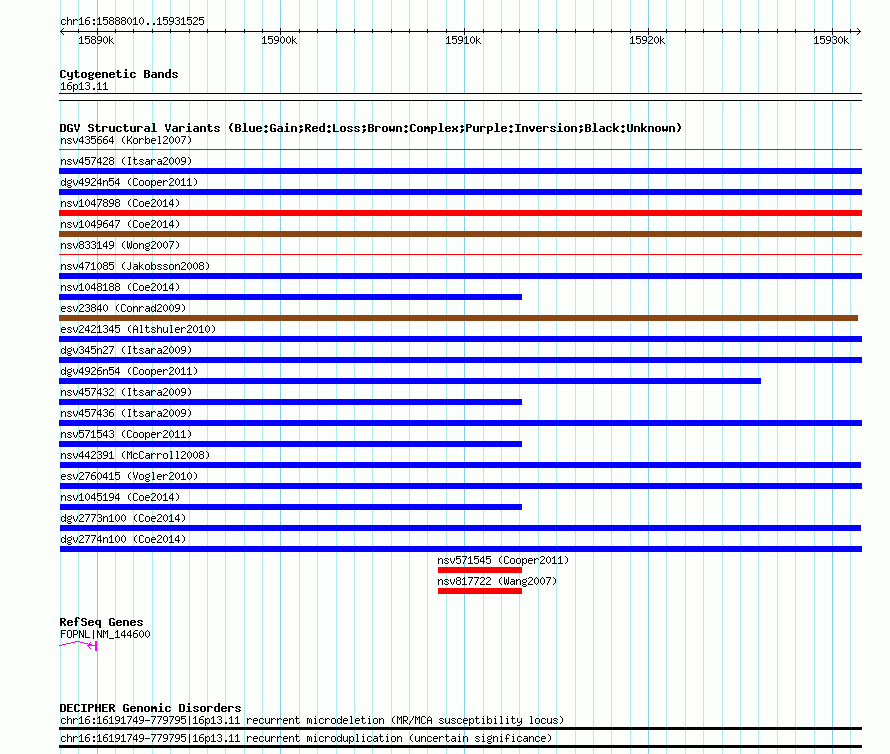This screenshot has width=890, height=754.
Task: Click the dgv2774n100 (Coe2014) label
Action: point(123,539)
